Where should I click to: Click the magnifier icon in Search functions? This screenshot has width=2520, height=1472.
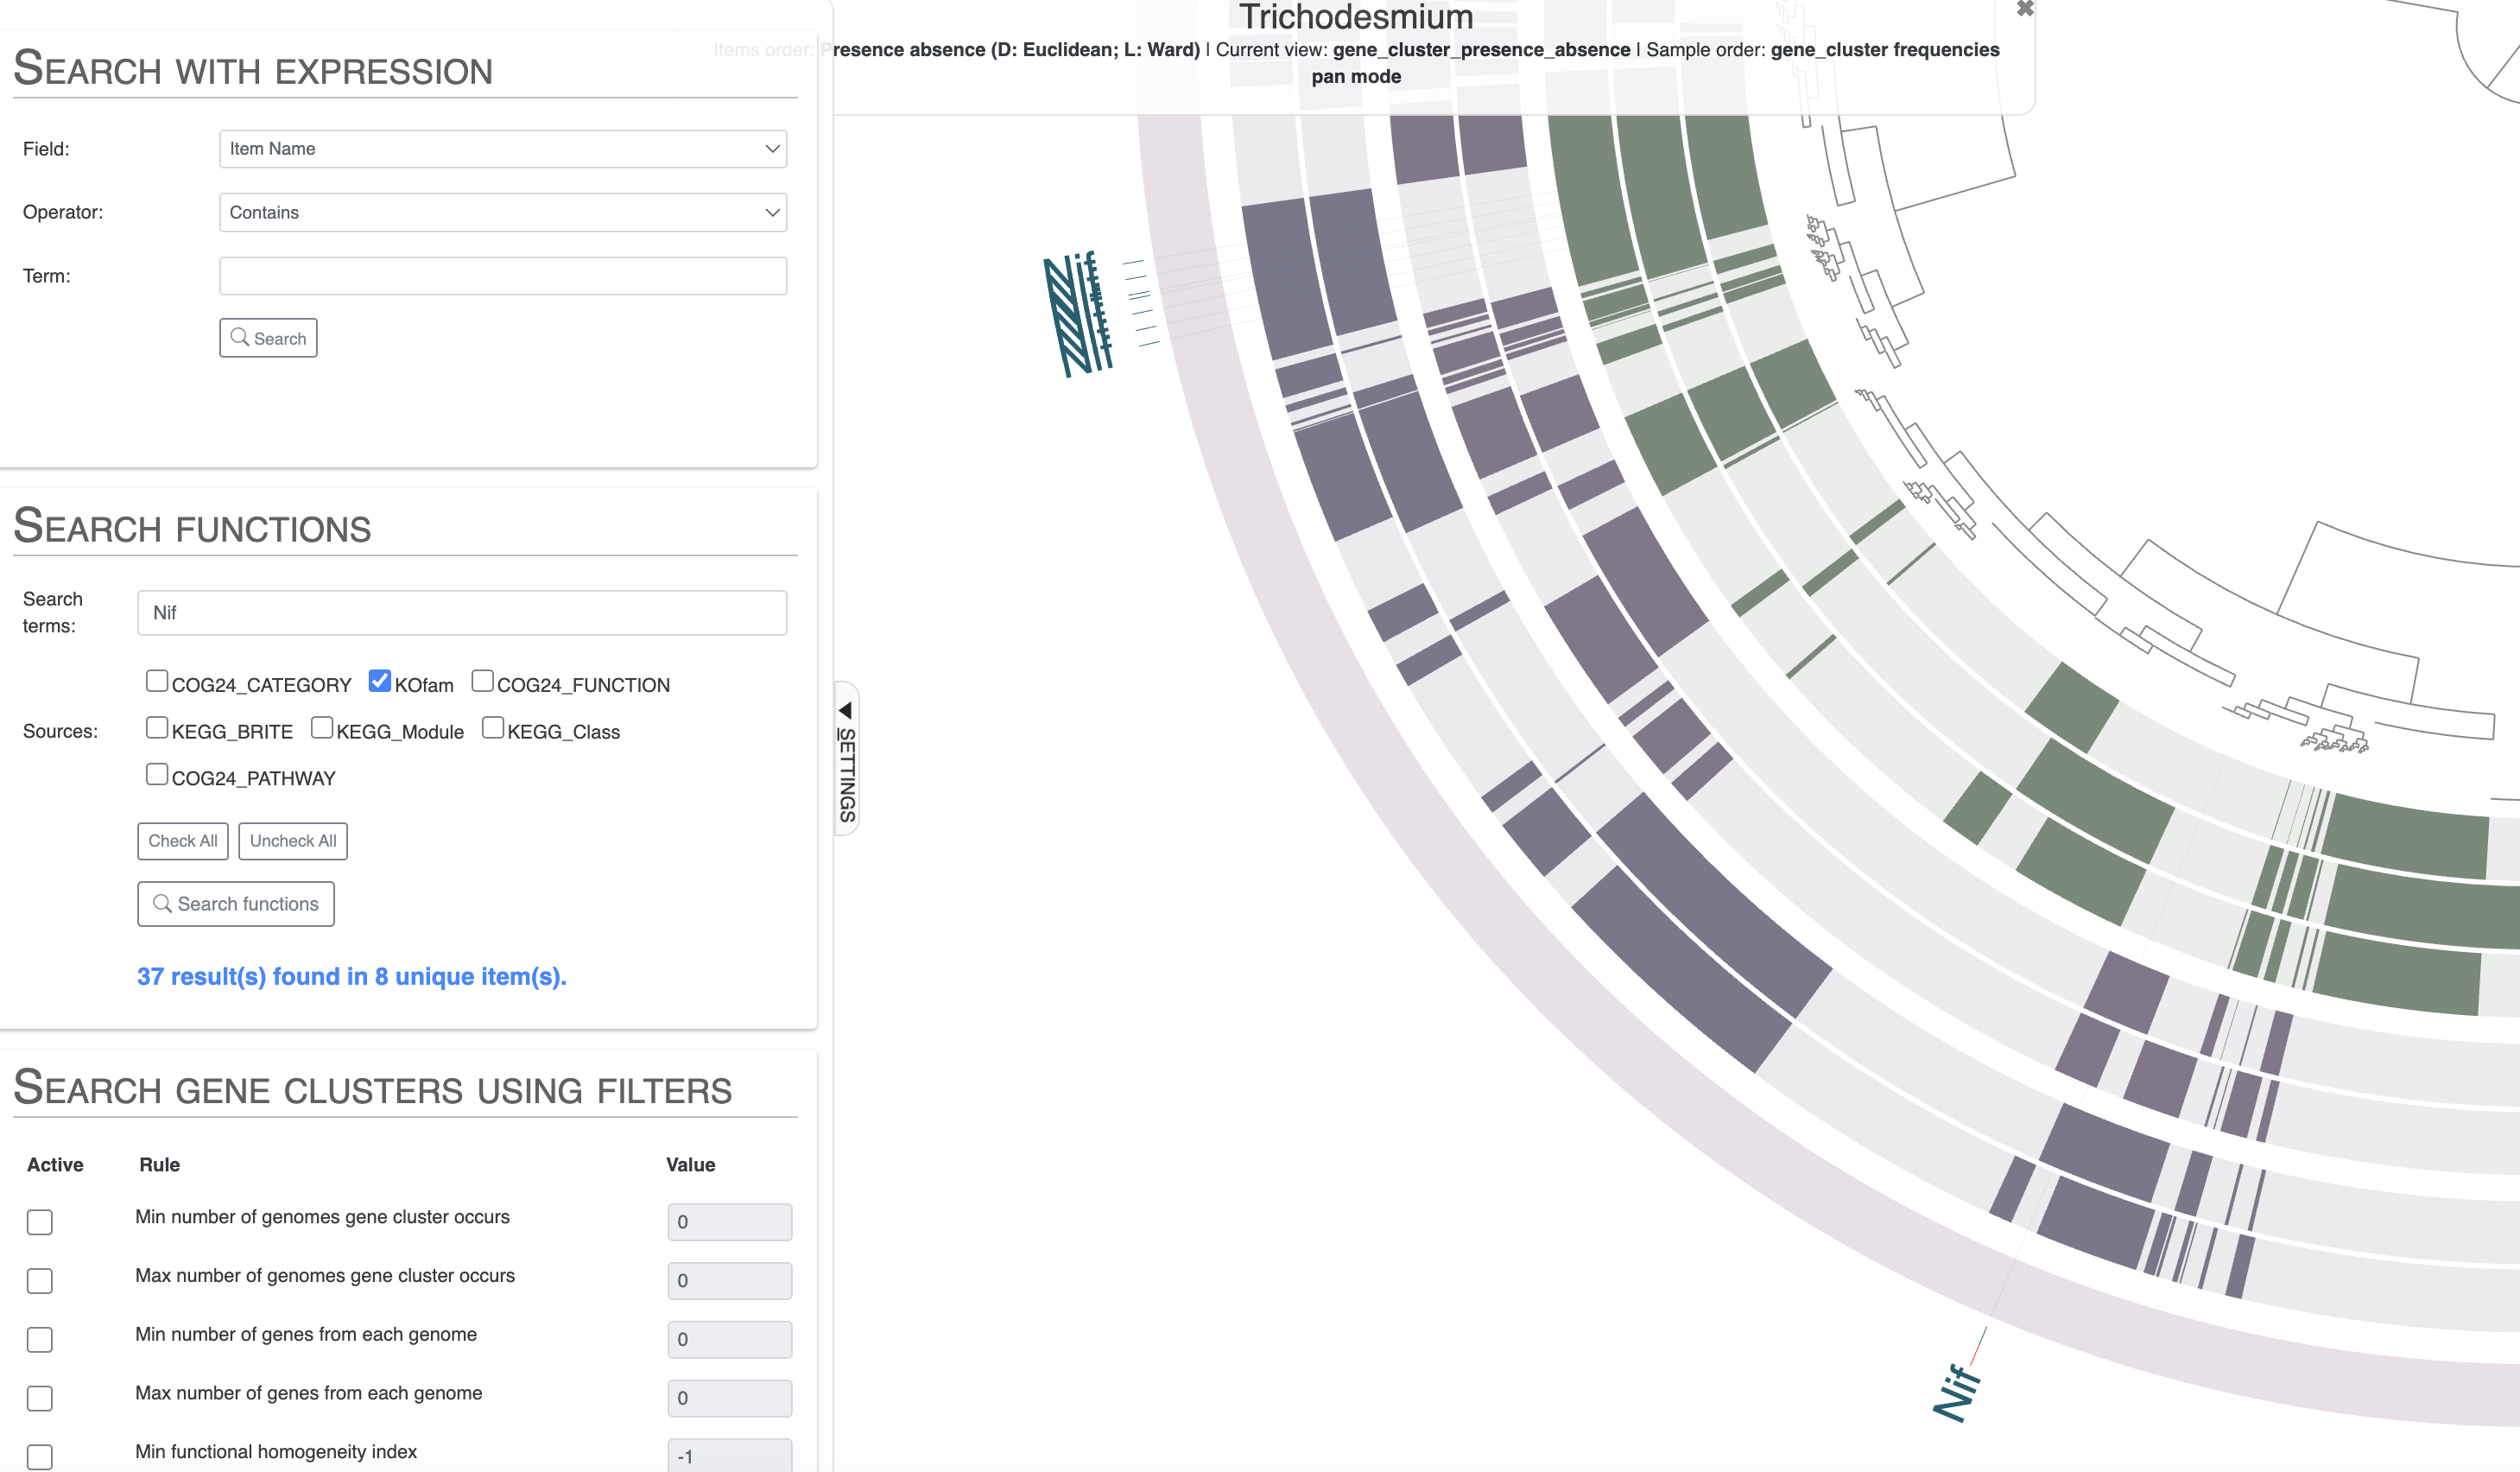[x=162, y=903]
